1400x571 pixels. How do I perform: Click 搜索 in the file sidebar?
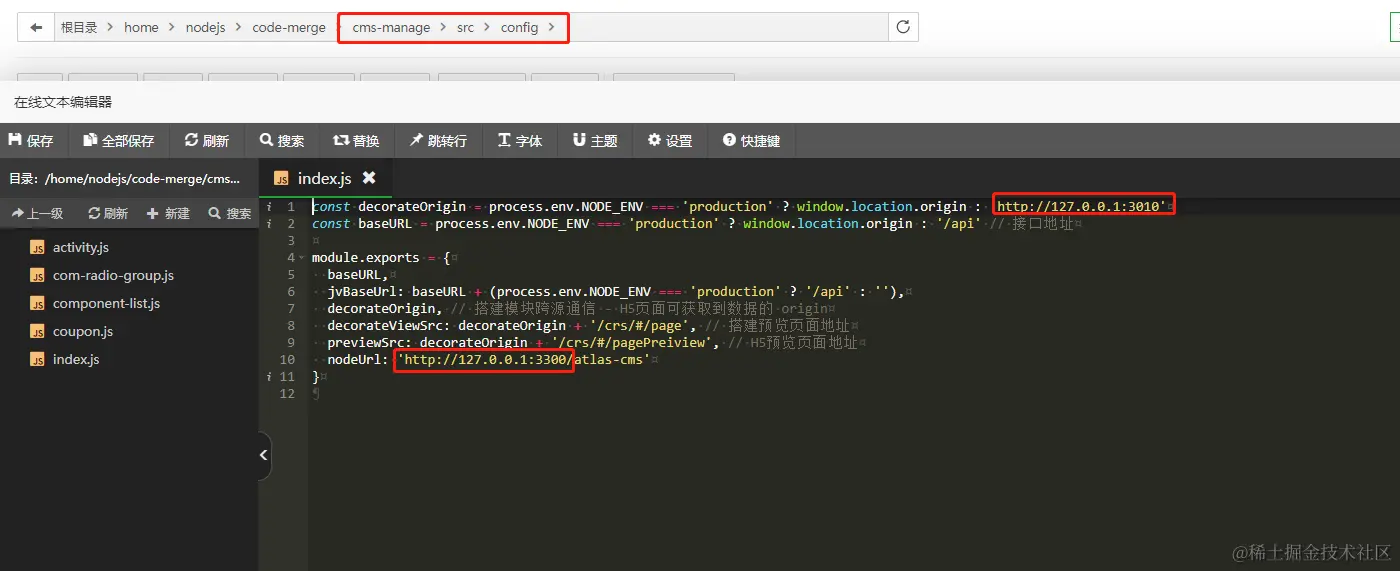coord(230,213)
